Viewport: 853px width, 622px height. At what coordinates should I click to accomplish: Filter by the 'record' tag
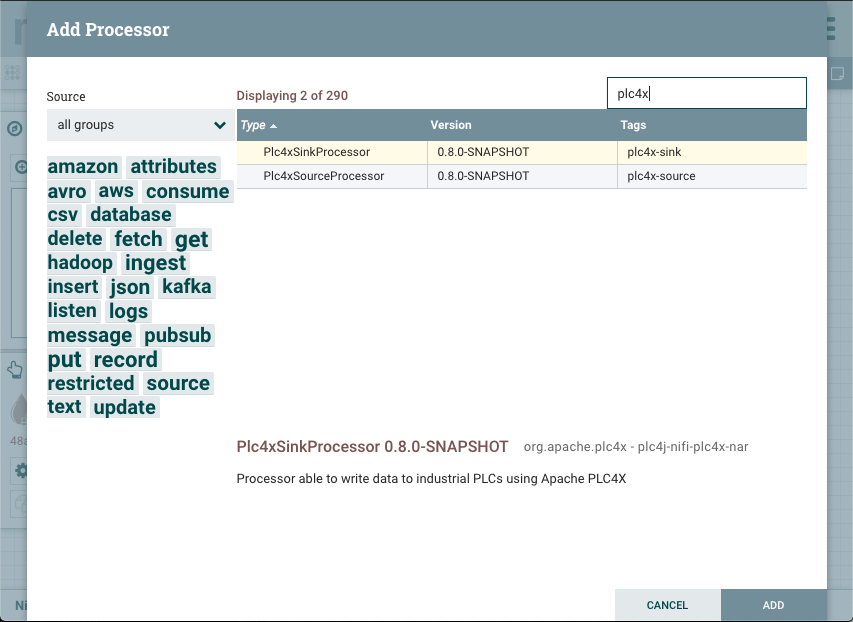point(125,359)
